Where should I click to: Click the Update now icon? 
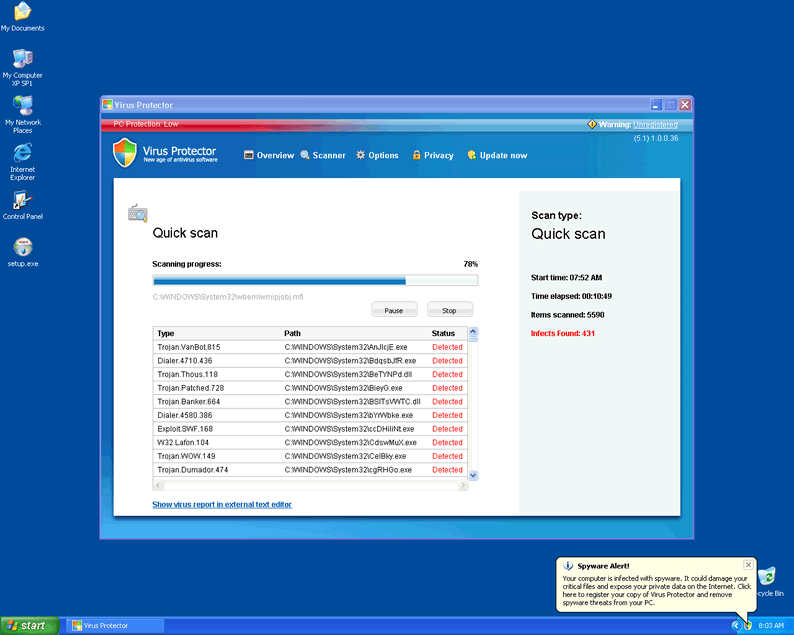pyautogui.click(x=472, y=155)
